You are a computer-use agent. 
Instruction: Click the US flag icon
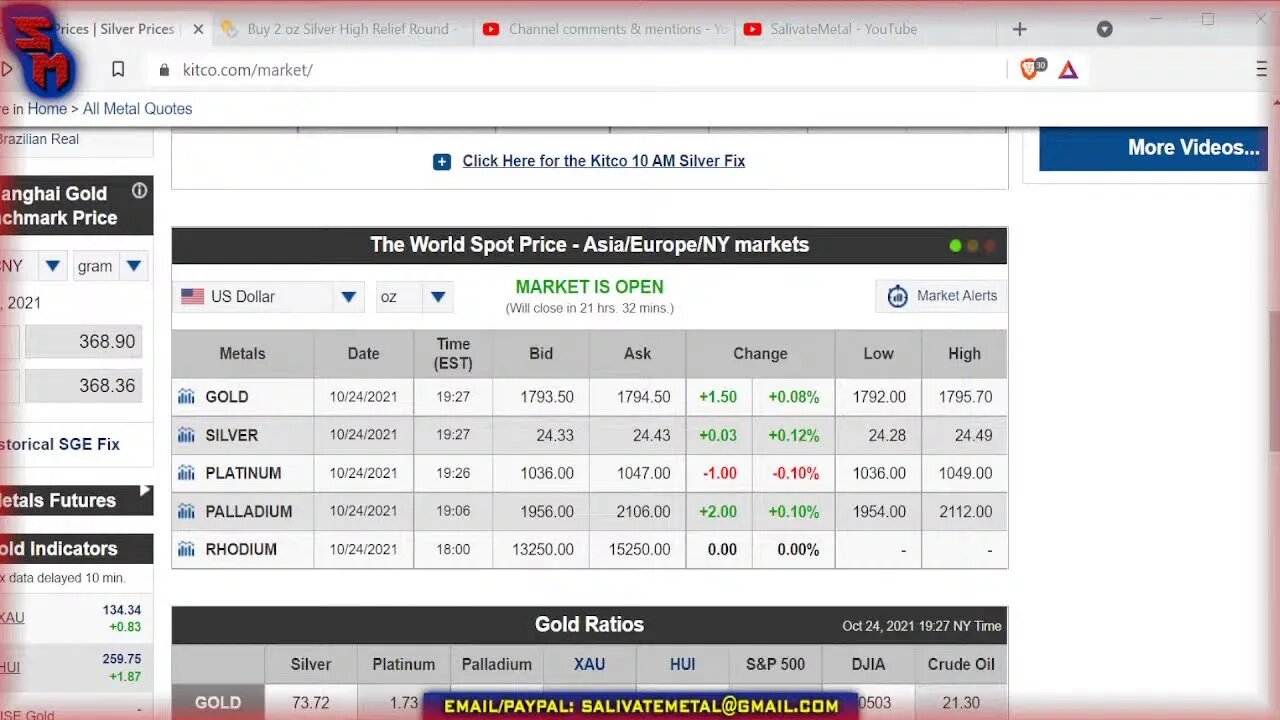[x=192, y=296]
